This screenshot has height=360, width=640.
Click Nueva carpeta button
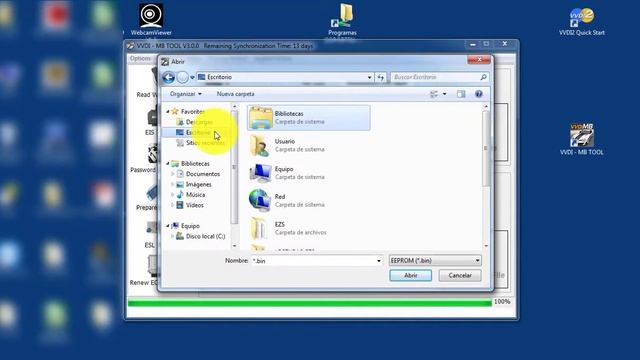pos(236,94)
